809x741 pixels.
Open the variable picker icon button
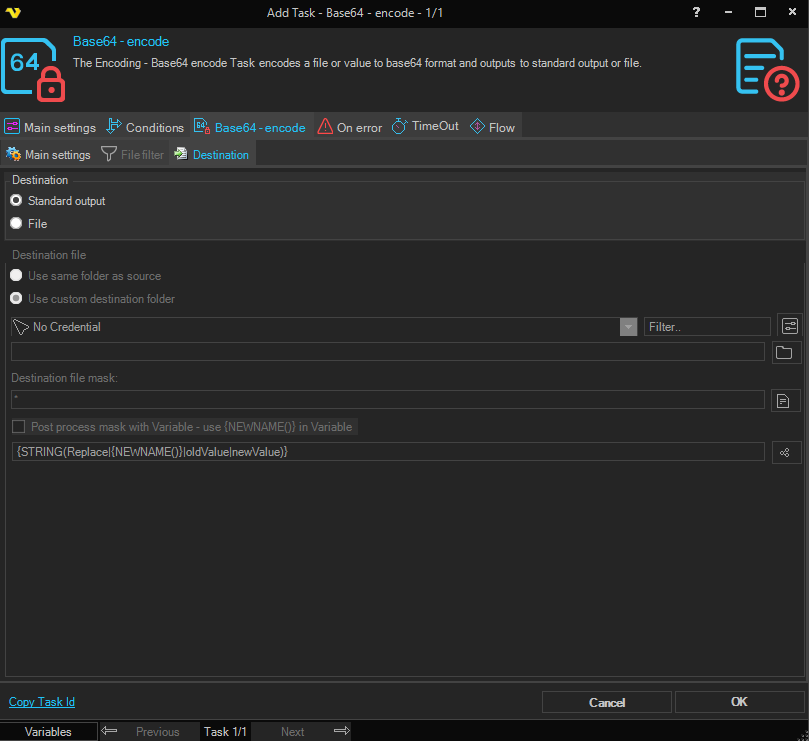pyautogui.click(x=786, y=452)
